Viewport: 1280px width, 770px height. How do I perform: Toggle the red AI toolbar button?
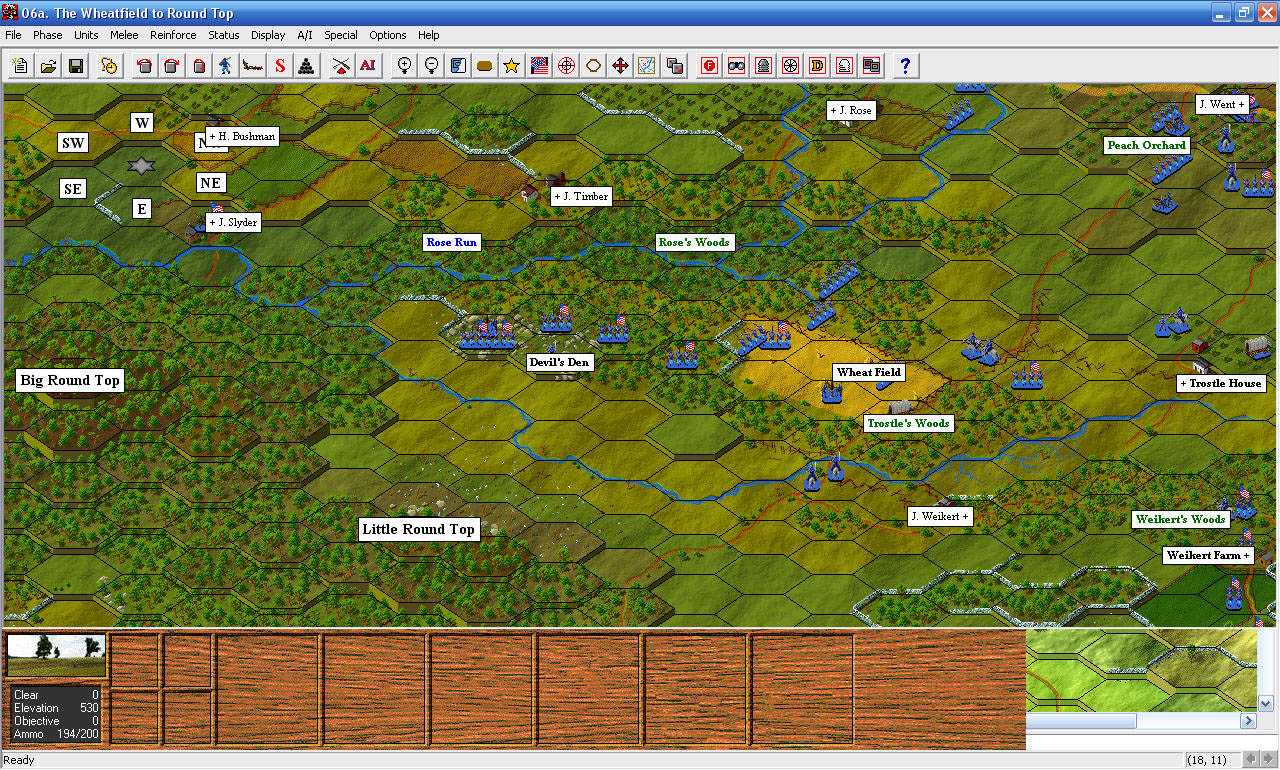pyautogui.click(x=368, y=66)
